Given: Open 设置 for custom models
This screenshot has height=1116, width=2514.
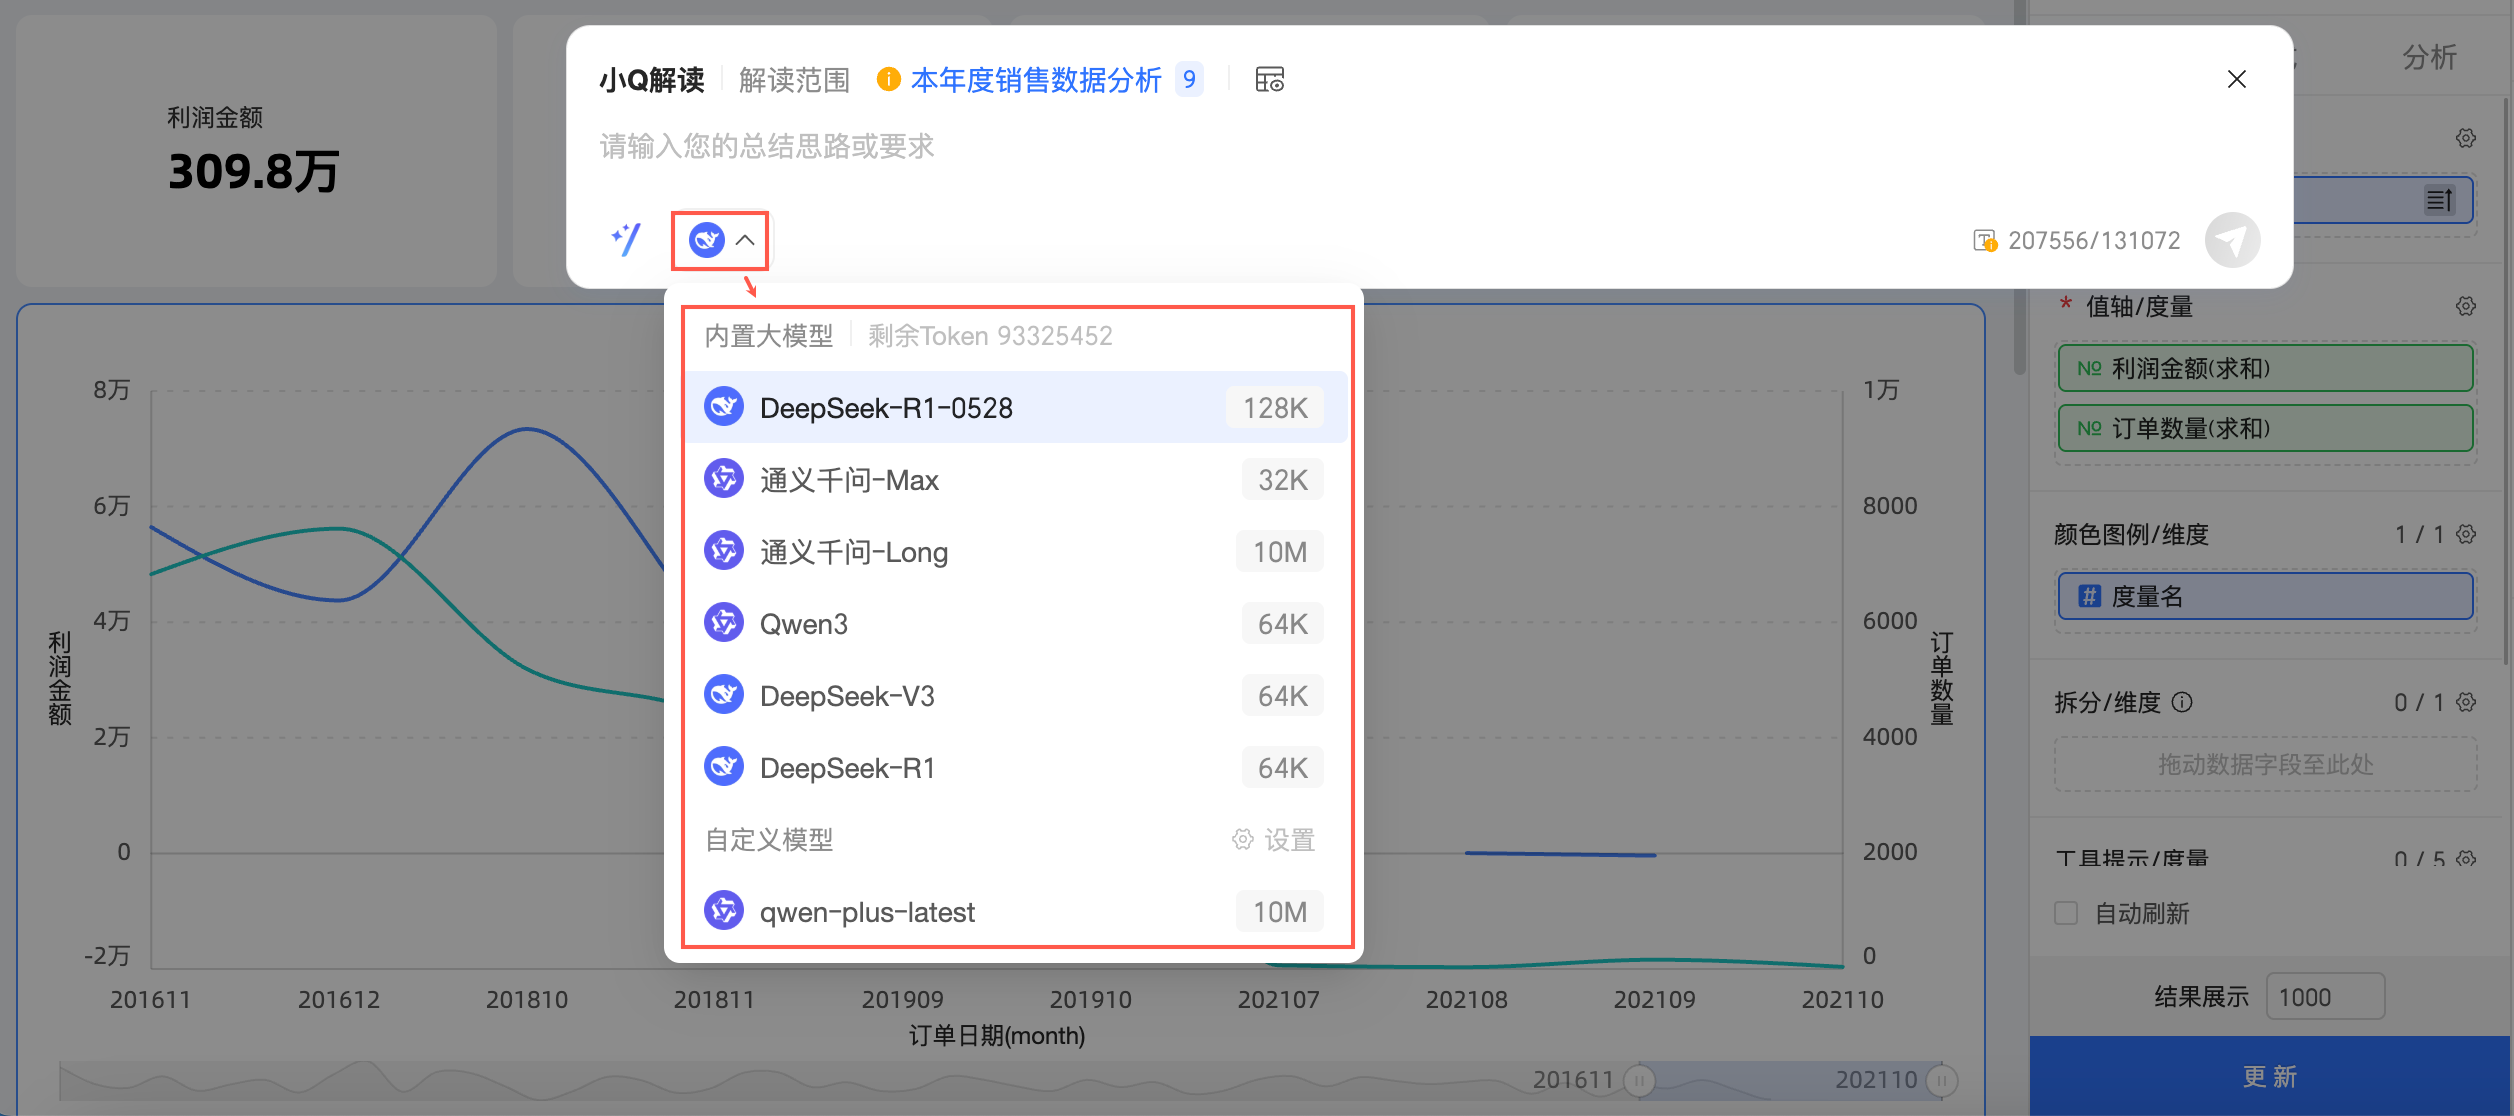Looking at the screenshot, I should pos(1274,840).
